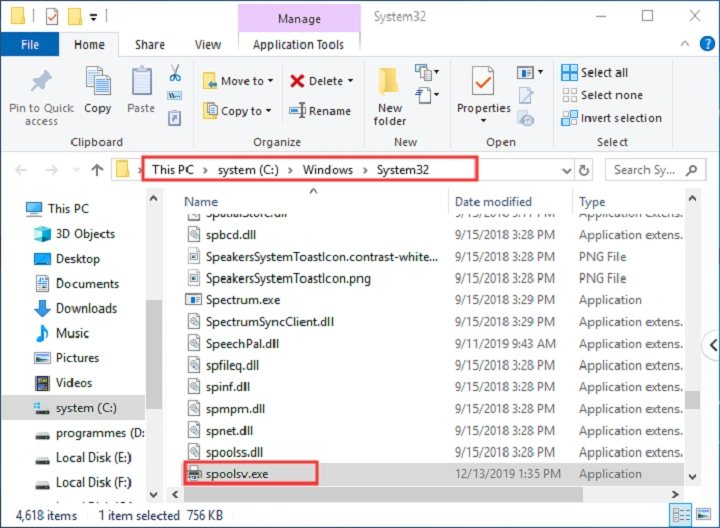Click the Spectrum.exe file icon
Image resolution: width=720 pixels, height=528 pixels.
tap(193, 300)
